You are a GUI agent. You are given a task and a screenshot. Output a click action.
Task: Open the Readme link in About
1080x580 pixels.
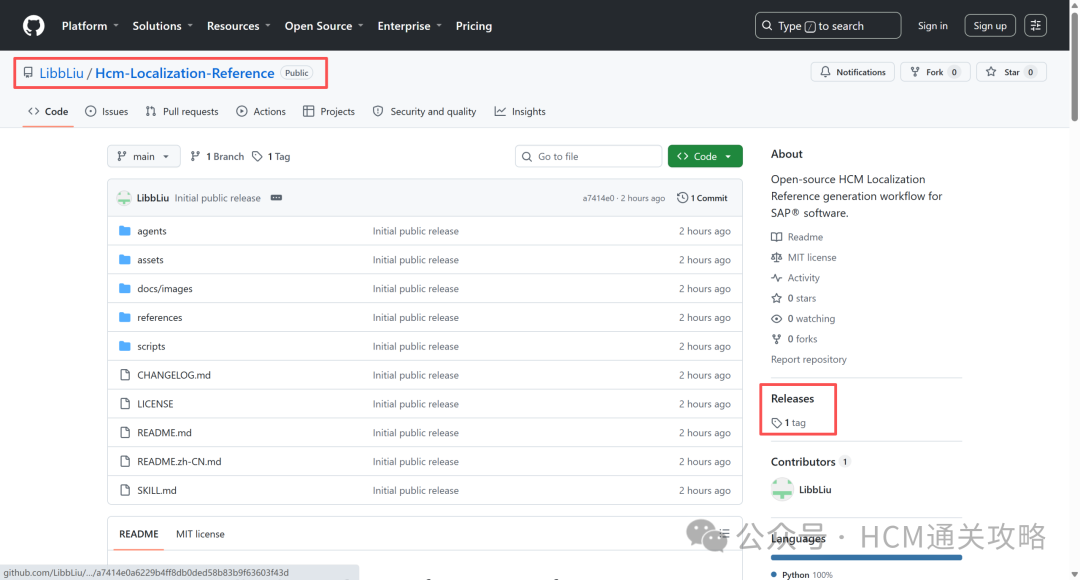coord(797,237)
